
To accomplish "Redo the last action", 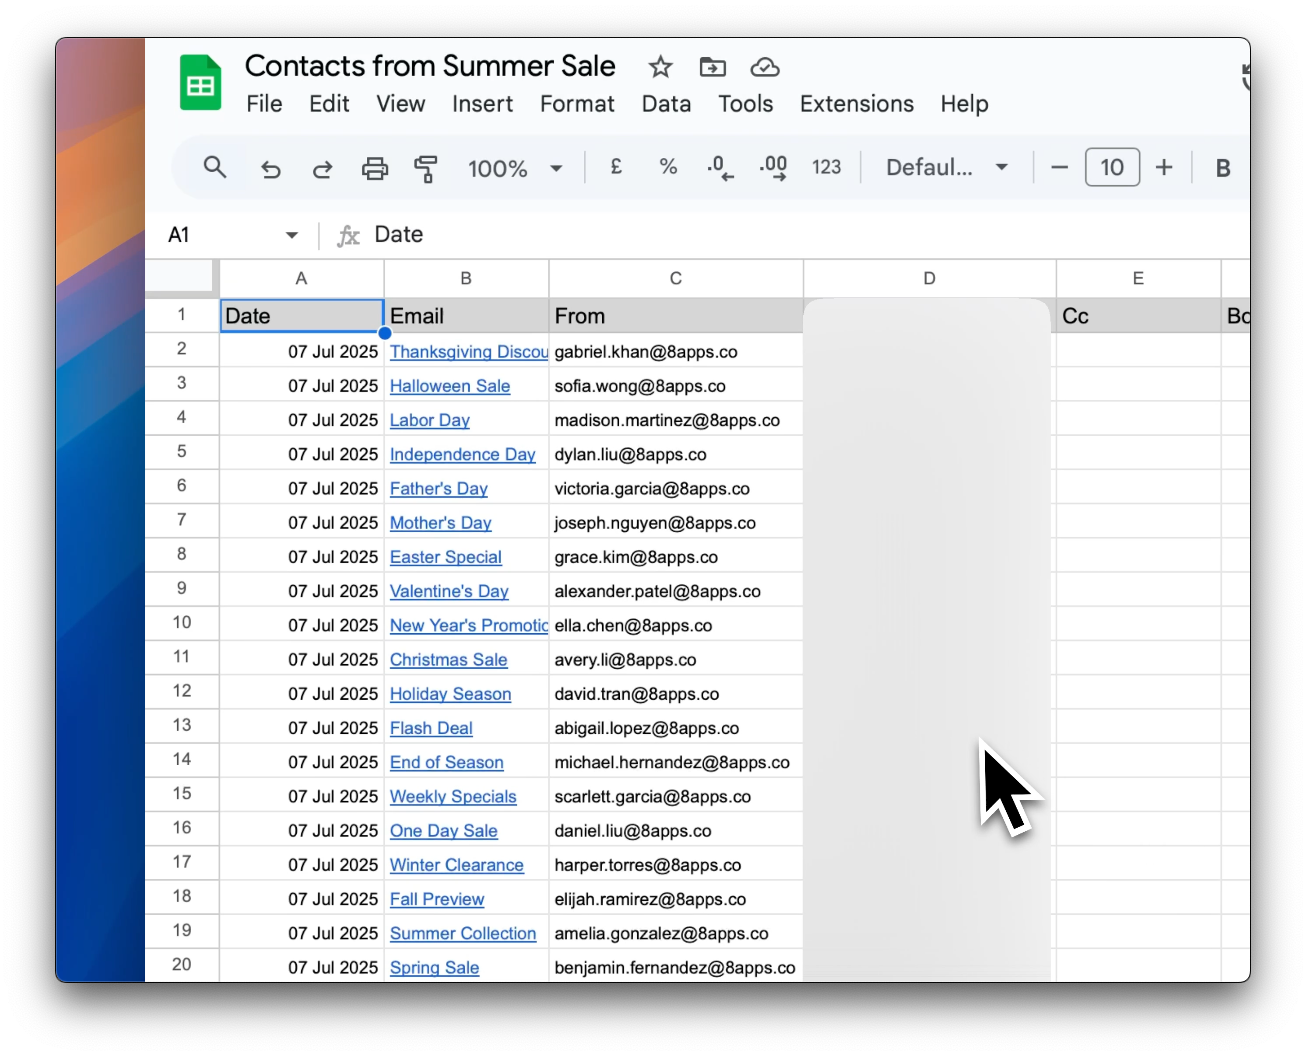I will pyautogui.click(x=322, y=168).
